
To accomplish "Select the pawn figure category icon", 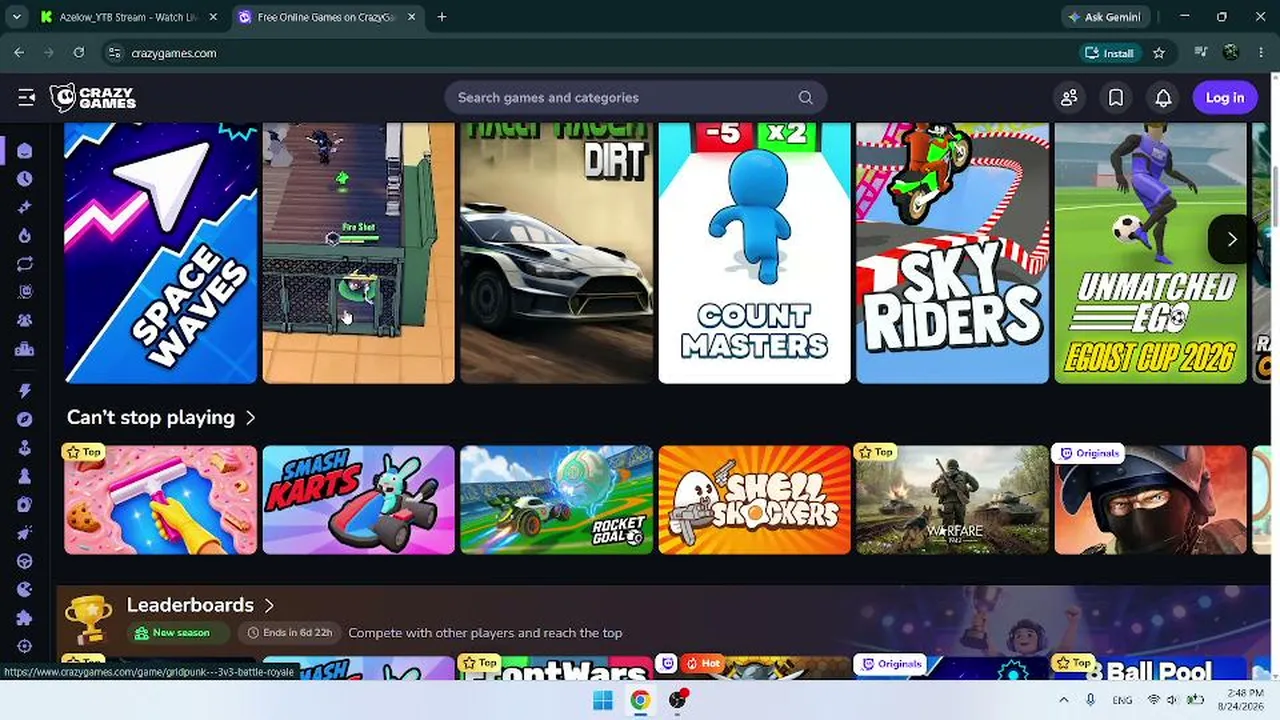I will pos(25,476).
